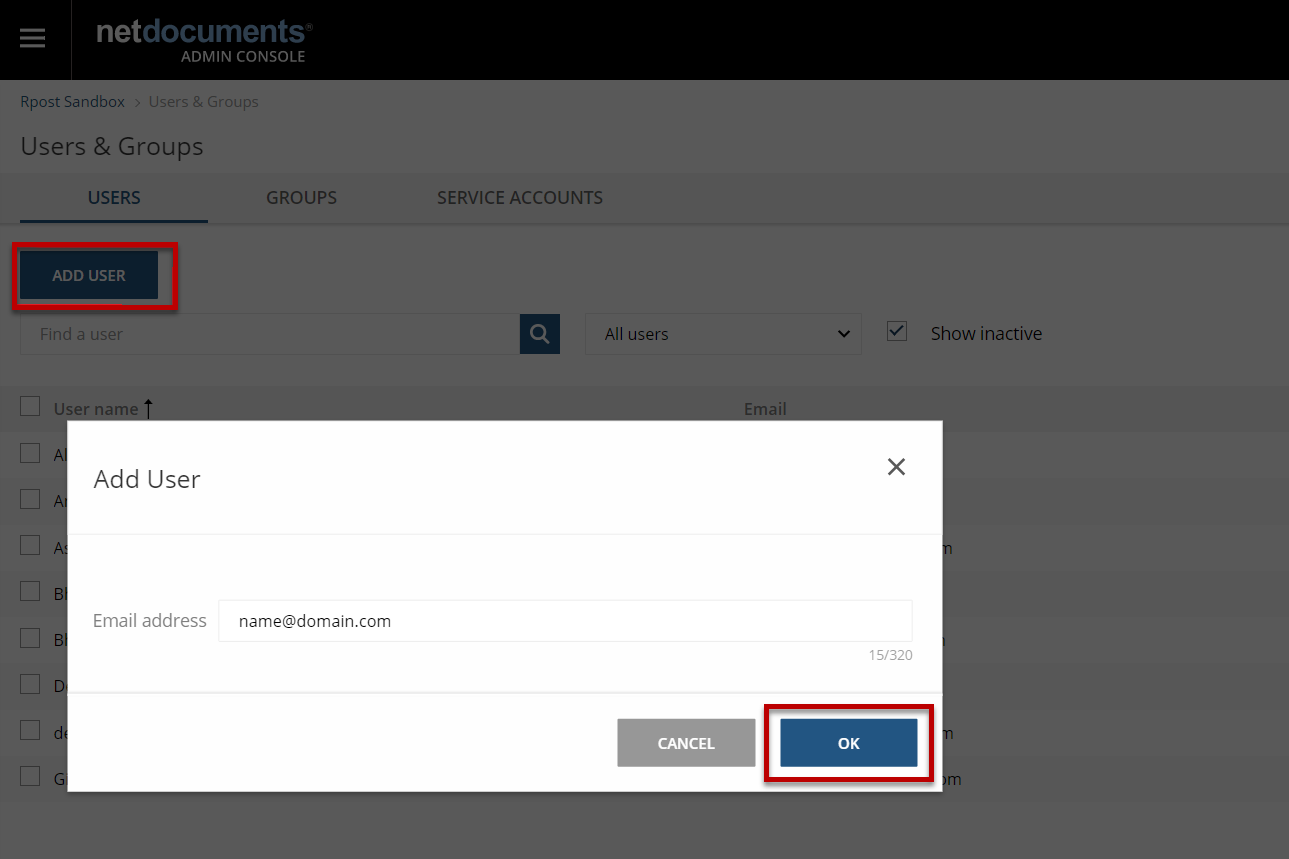The image size is (1289, 859).
Task: Navigate to Rpost Sandbox via breadcrumb
Action: [x=72, y=101]
